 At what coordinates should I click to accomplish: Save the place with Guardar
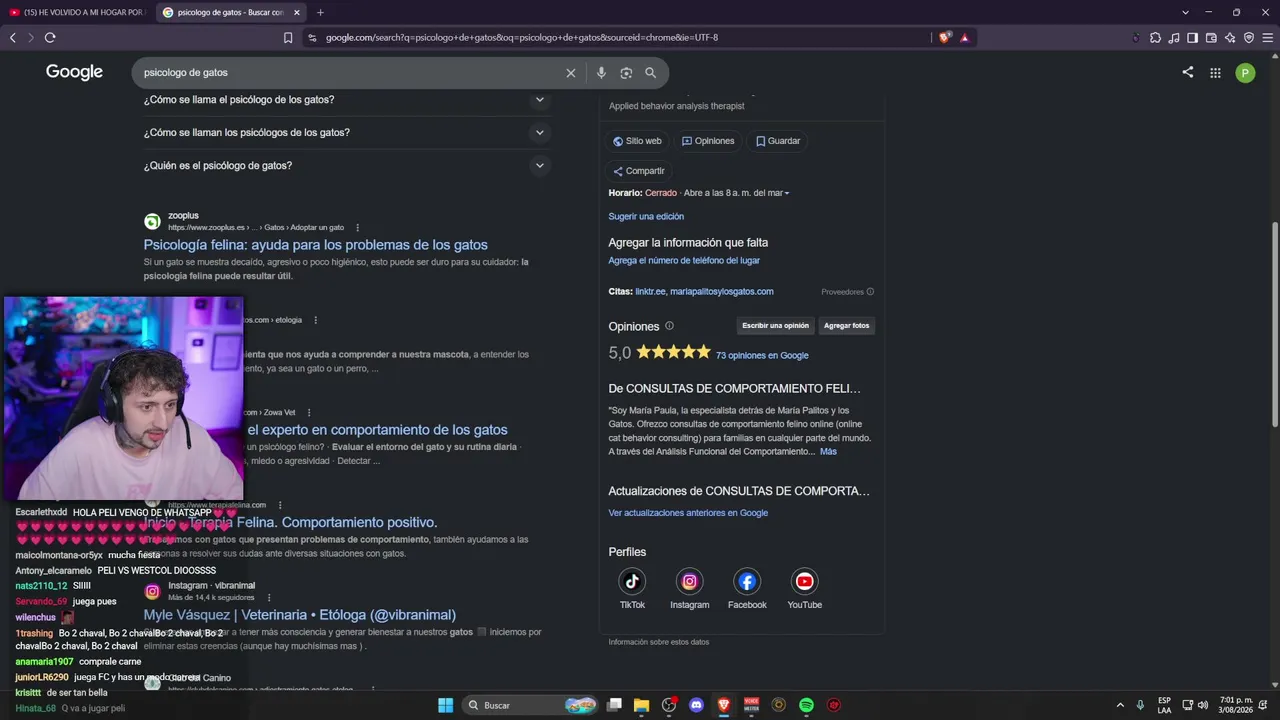[x=778, y=141]
